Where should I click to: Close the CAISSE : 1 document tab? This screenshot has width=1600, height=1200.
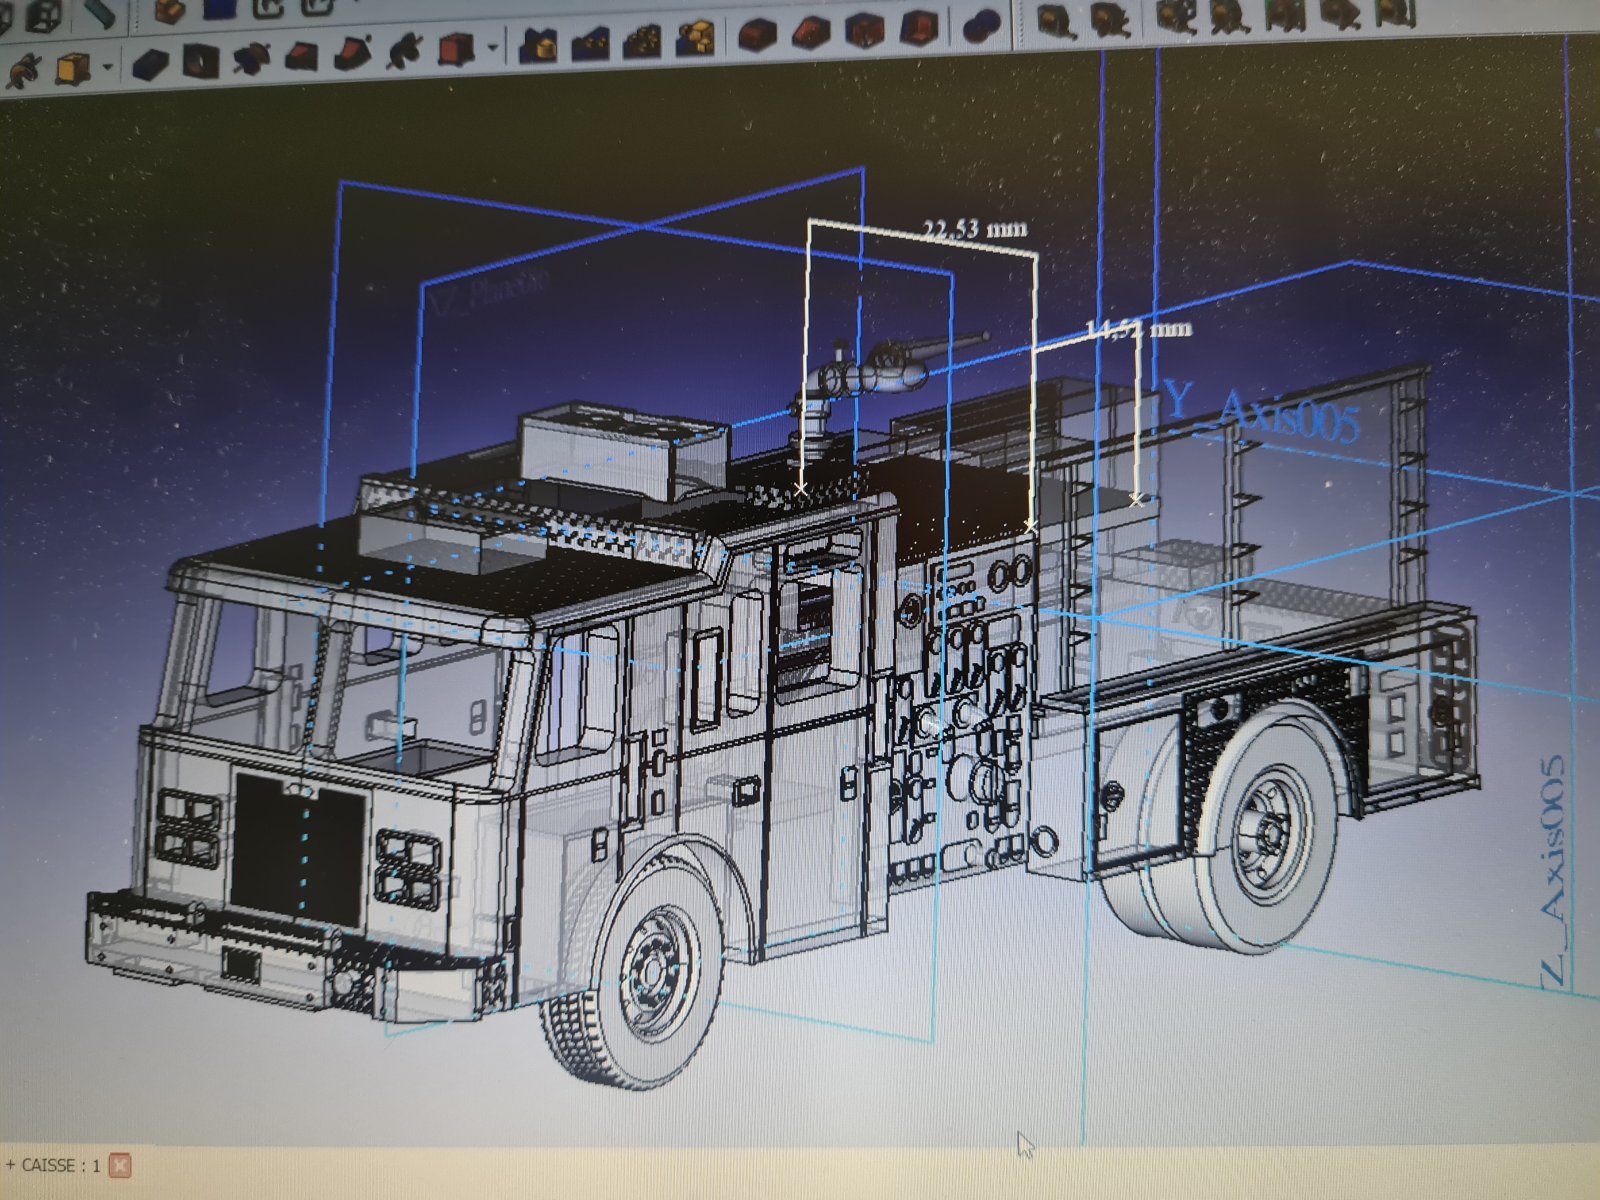[120, 1165]
